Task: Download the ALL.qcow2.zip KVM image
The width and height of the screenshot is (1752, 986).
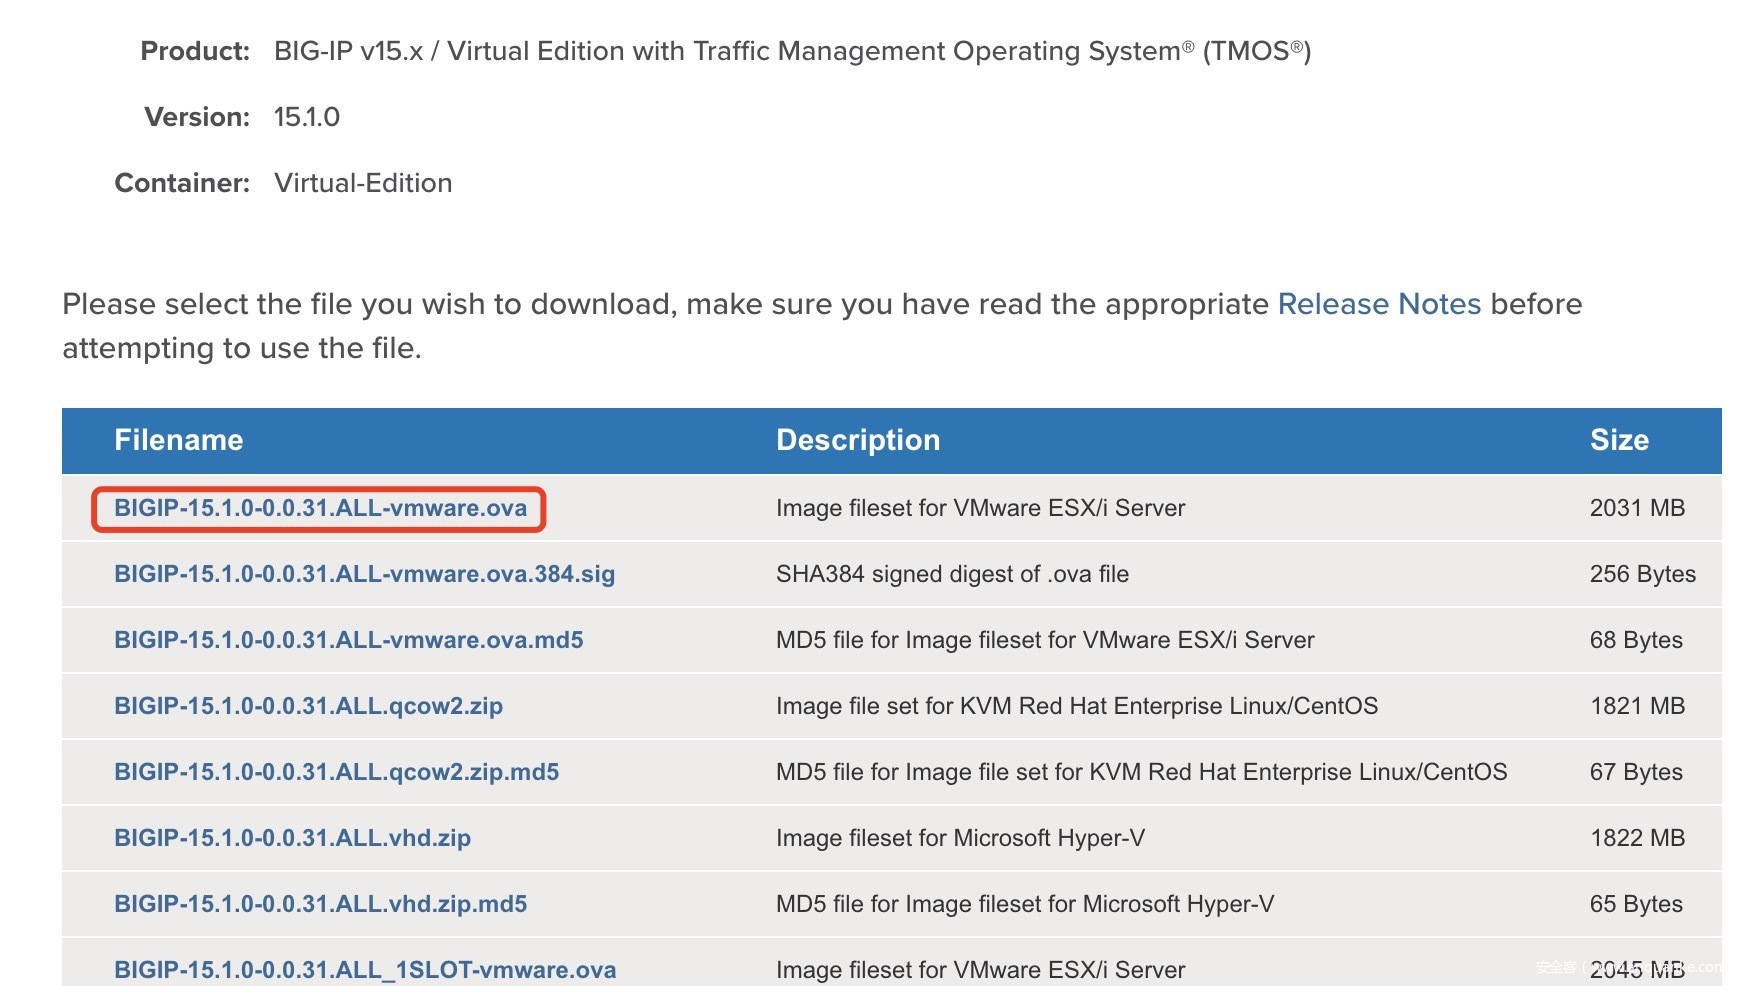Action: [x=308, y=706]
